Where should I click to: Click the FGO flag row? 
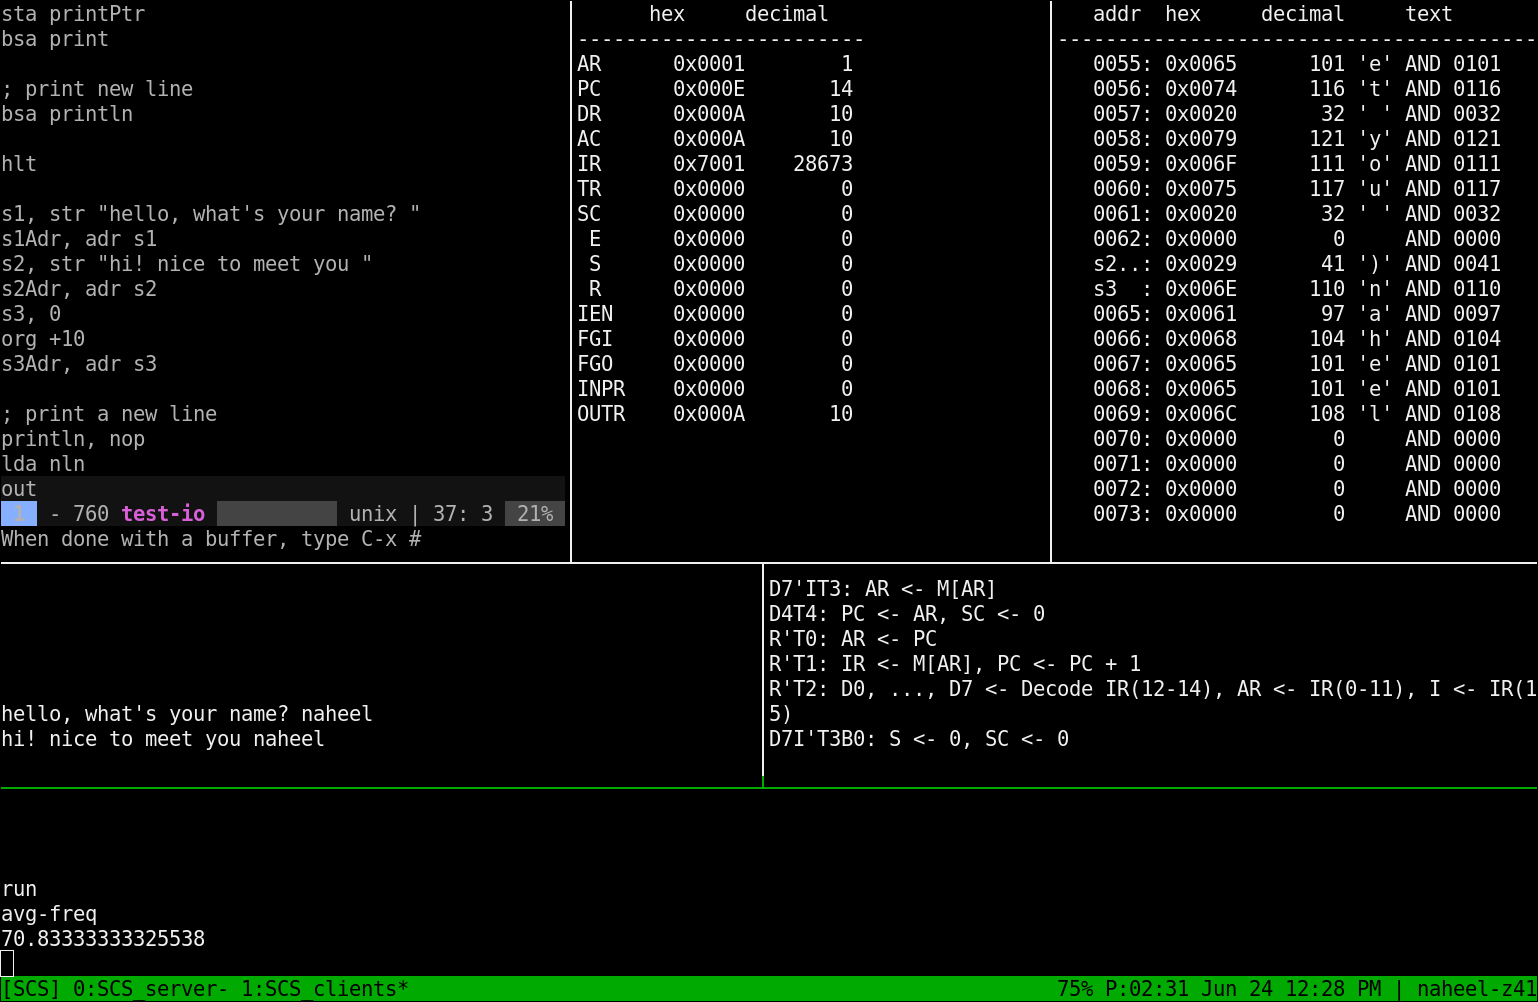(715, 364)
